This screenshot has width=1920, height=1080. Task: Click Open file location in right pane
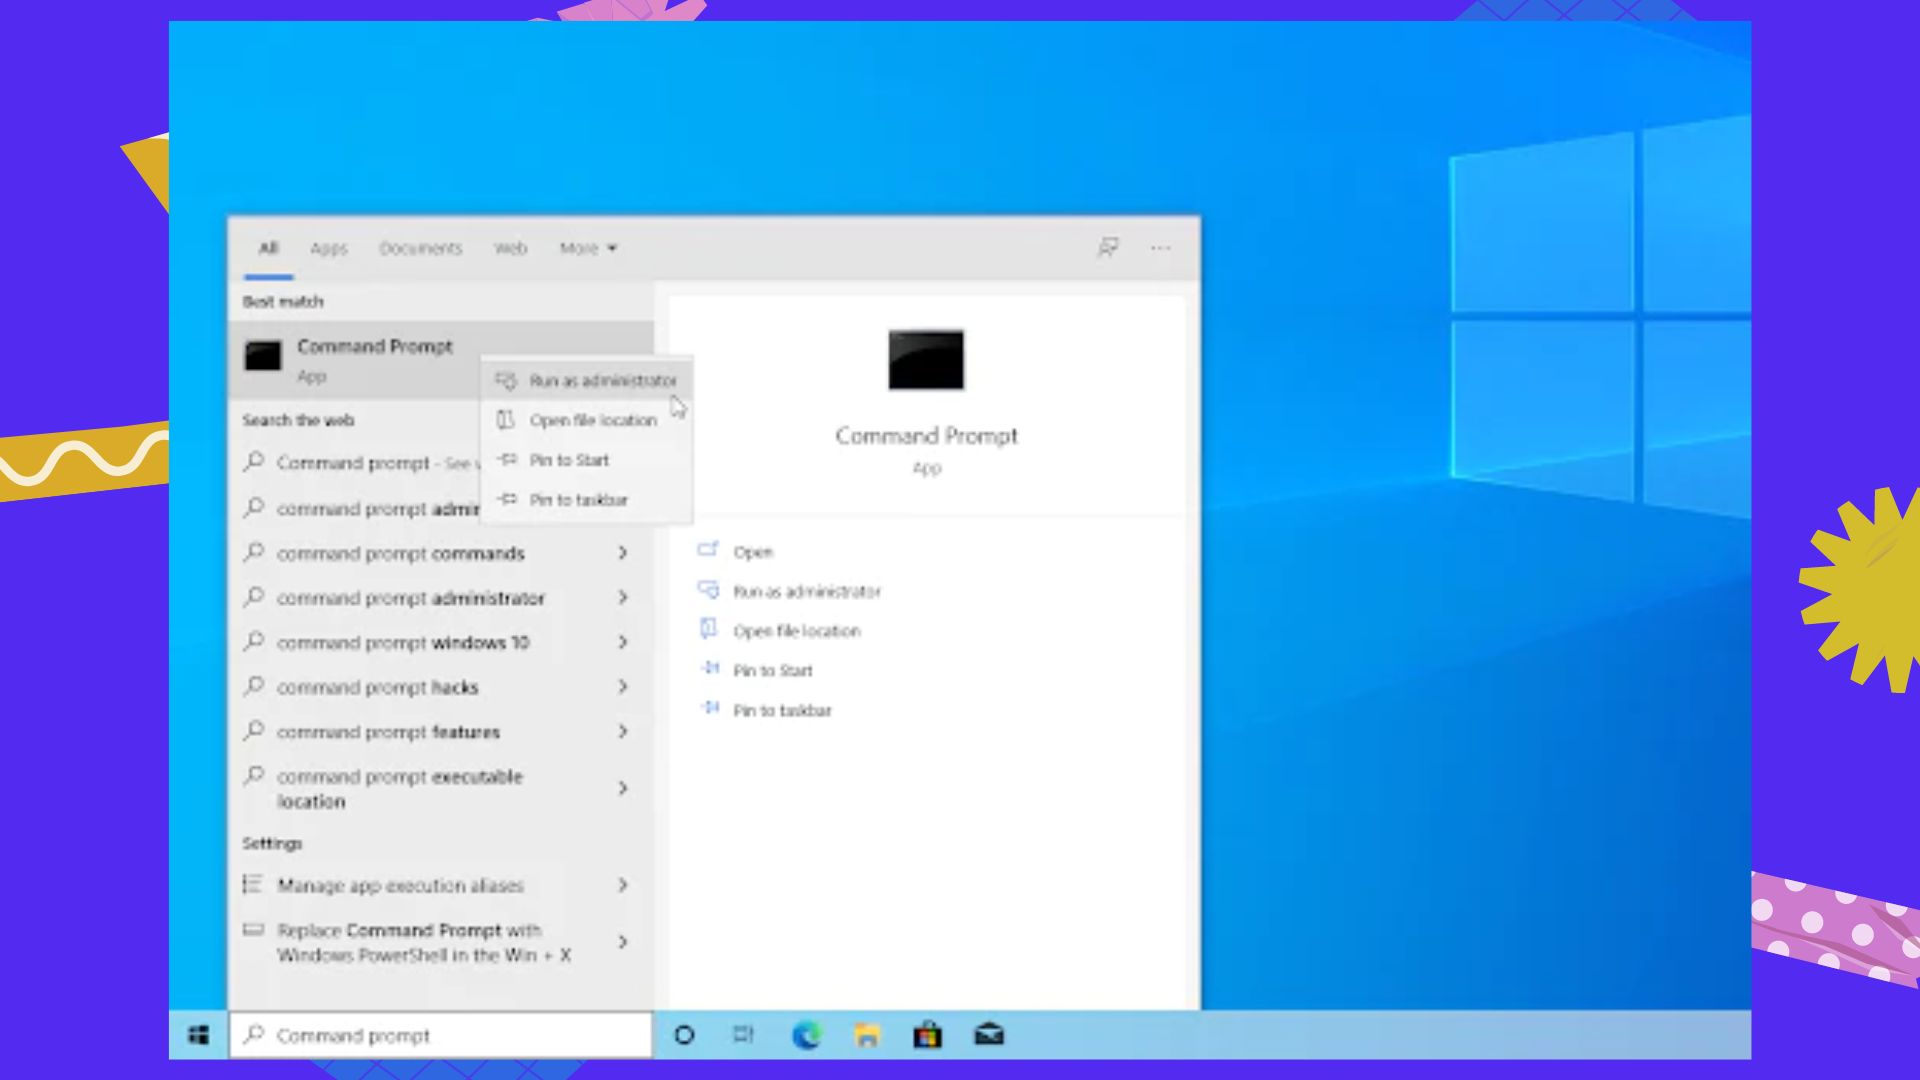coord(797,631)
